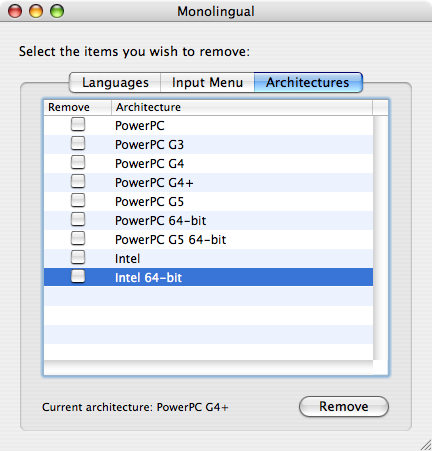Zoom the window with green button
Viewport: 432px width, 451px height.
coord(57,11)
